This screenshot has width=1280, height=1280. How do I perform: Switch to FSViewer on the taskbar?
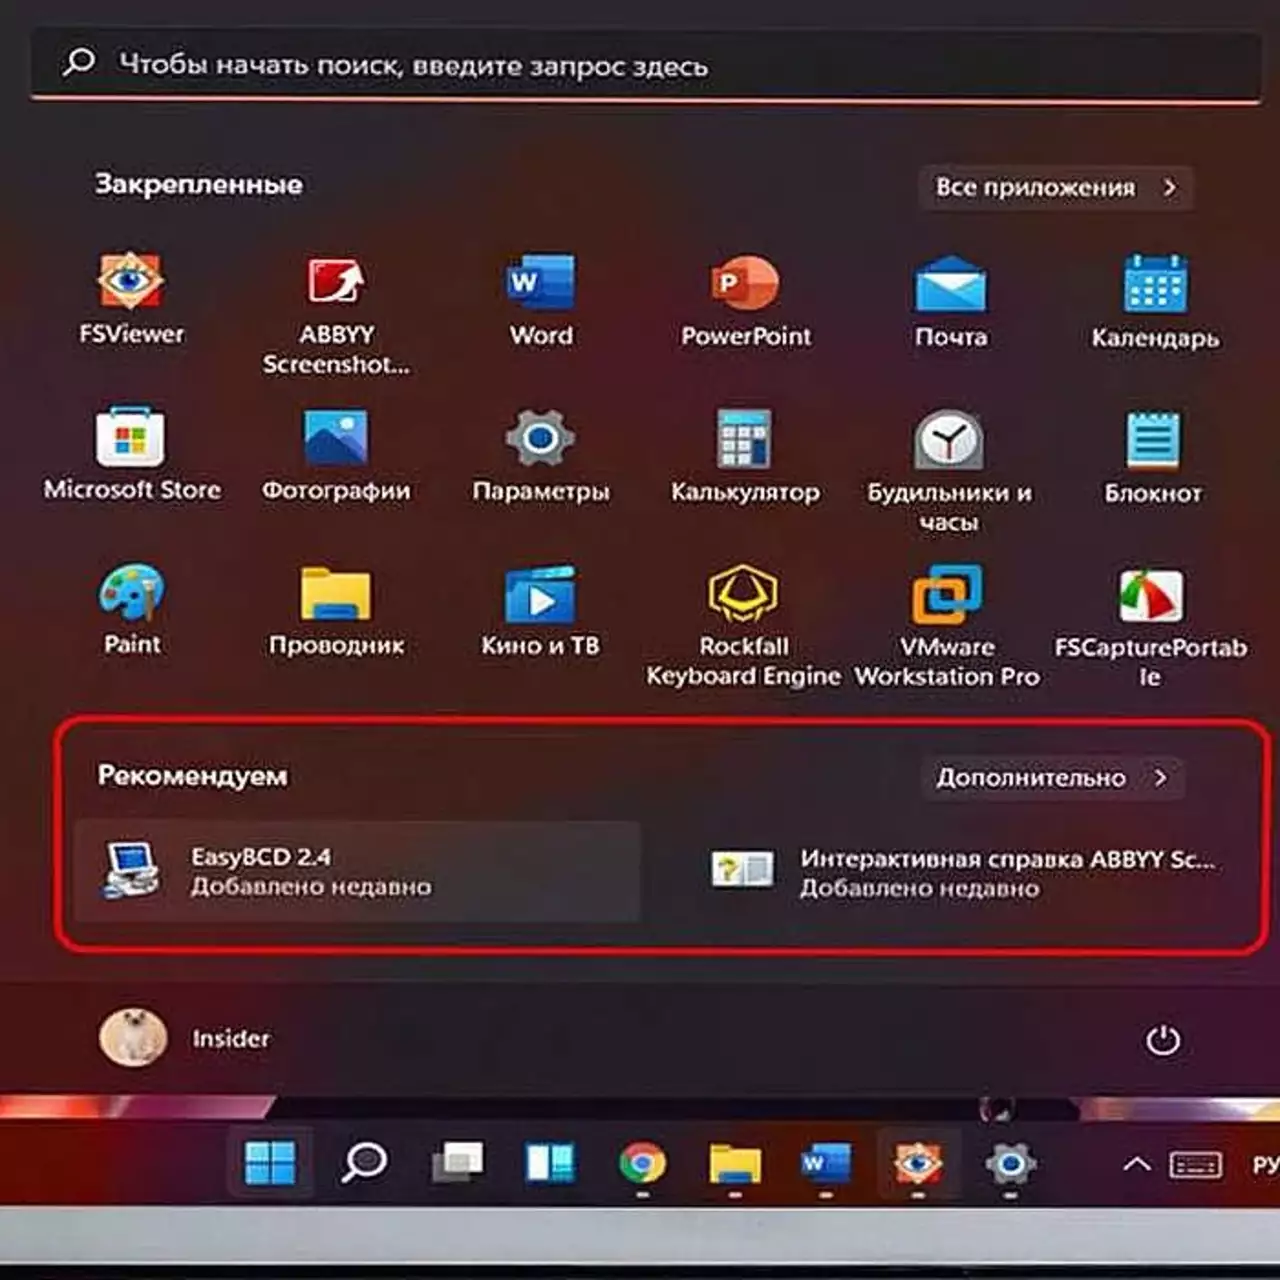(x=918, y=1164)
